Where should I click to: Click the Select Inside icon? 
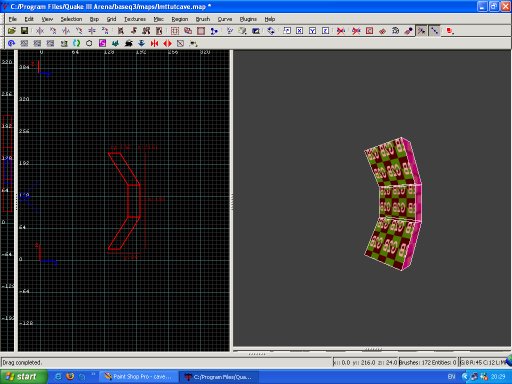pos(159,31)
